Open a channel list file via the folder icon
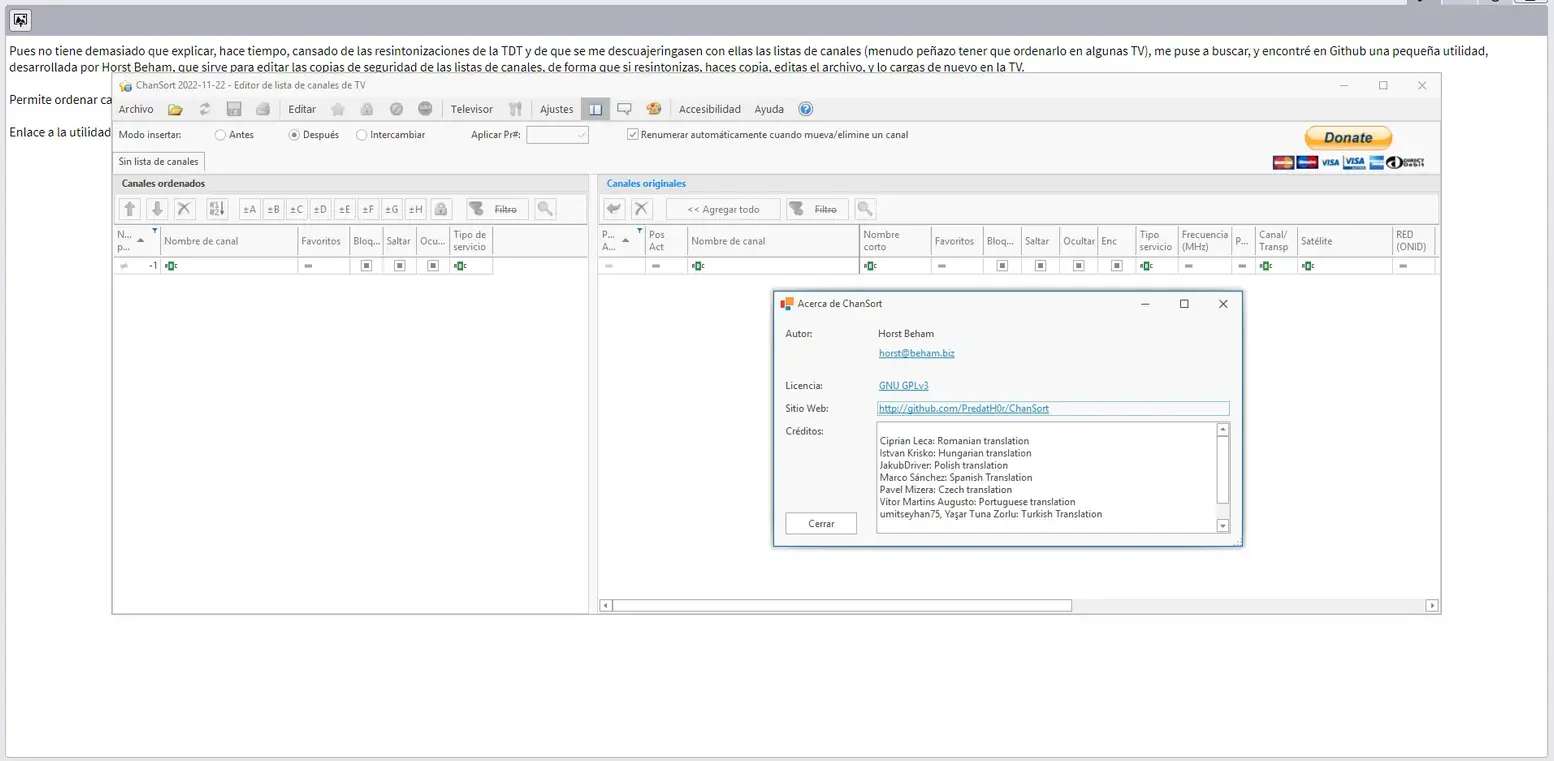This screenshot has width=1554, height=761. tap(175, 109)
